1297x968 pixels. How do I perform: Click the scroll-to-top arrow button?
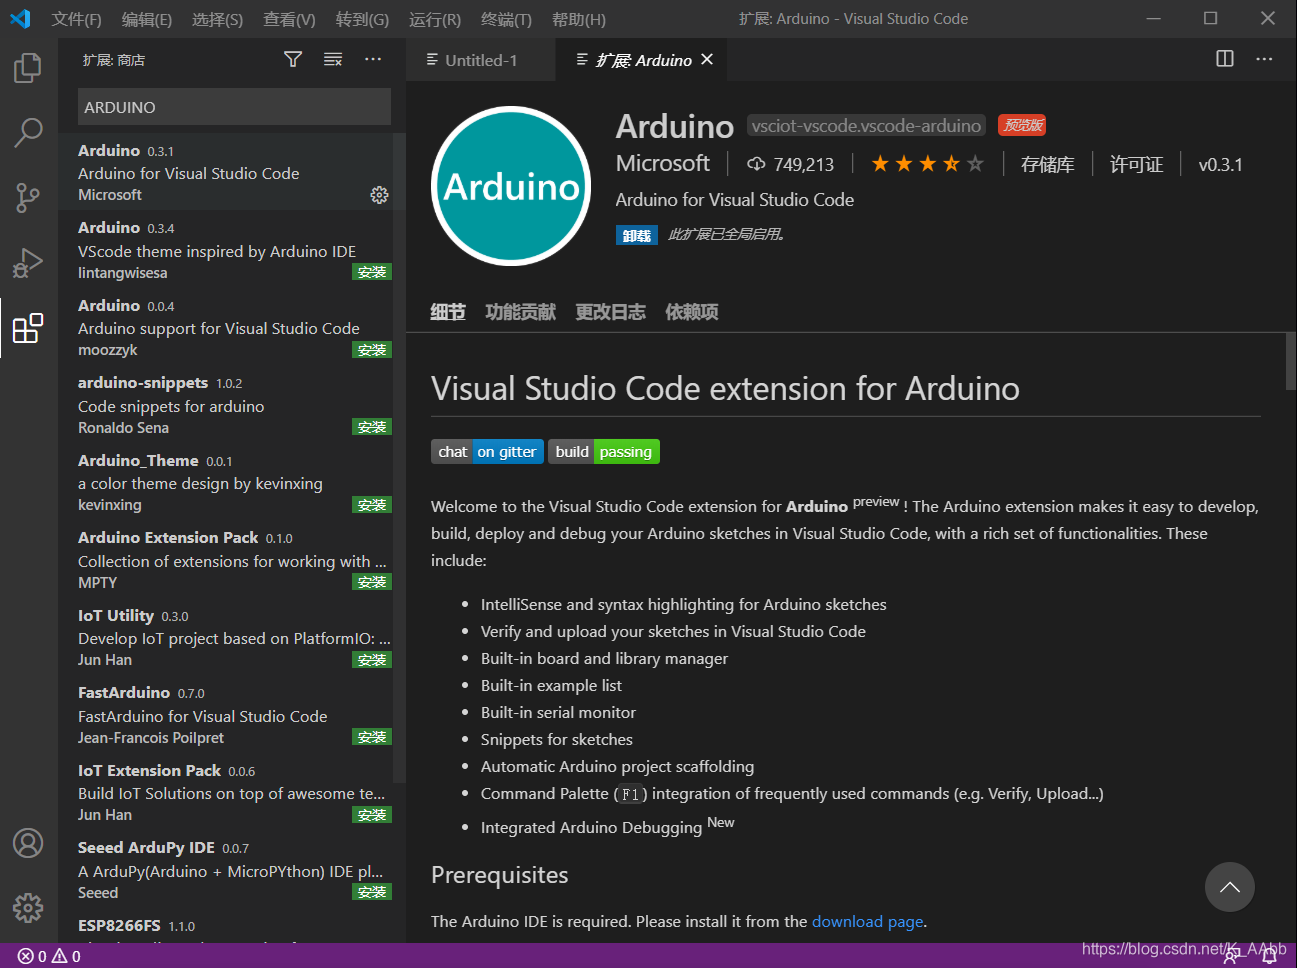tap(1230, 887)
